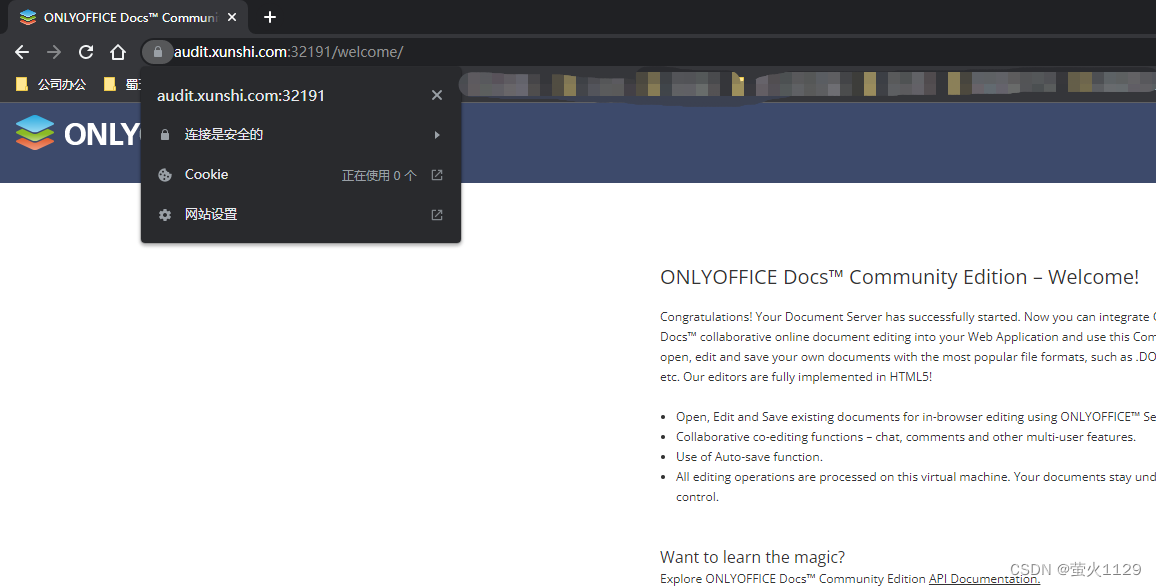
Task: Click the '正在使用 0 个' cookie count
Action: 379,176
